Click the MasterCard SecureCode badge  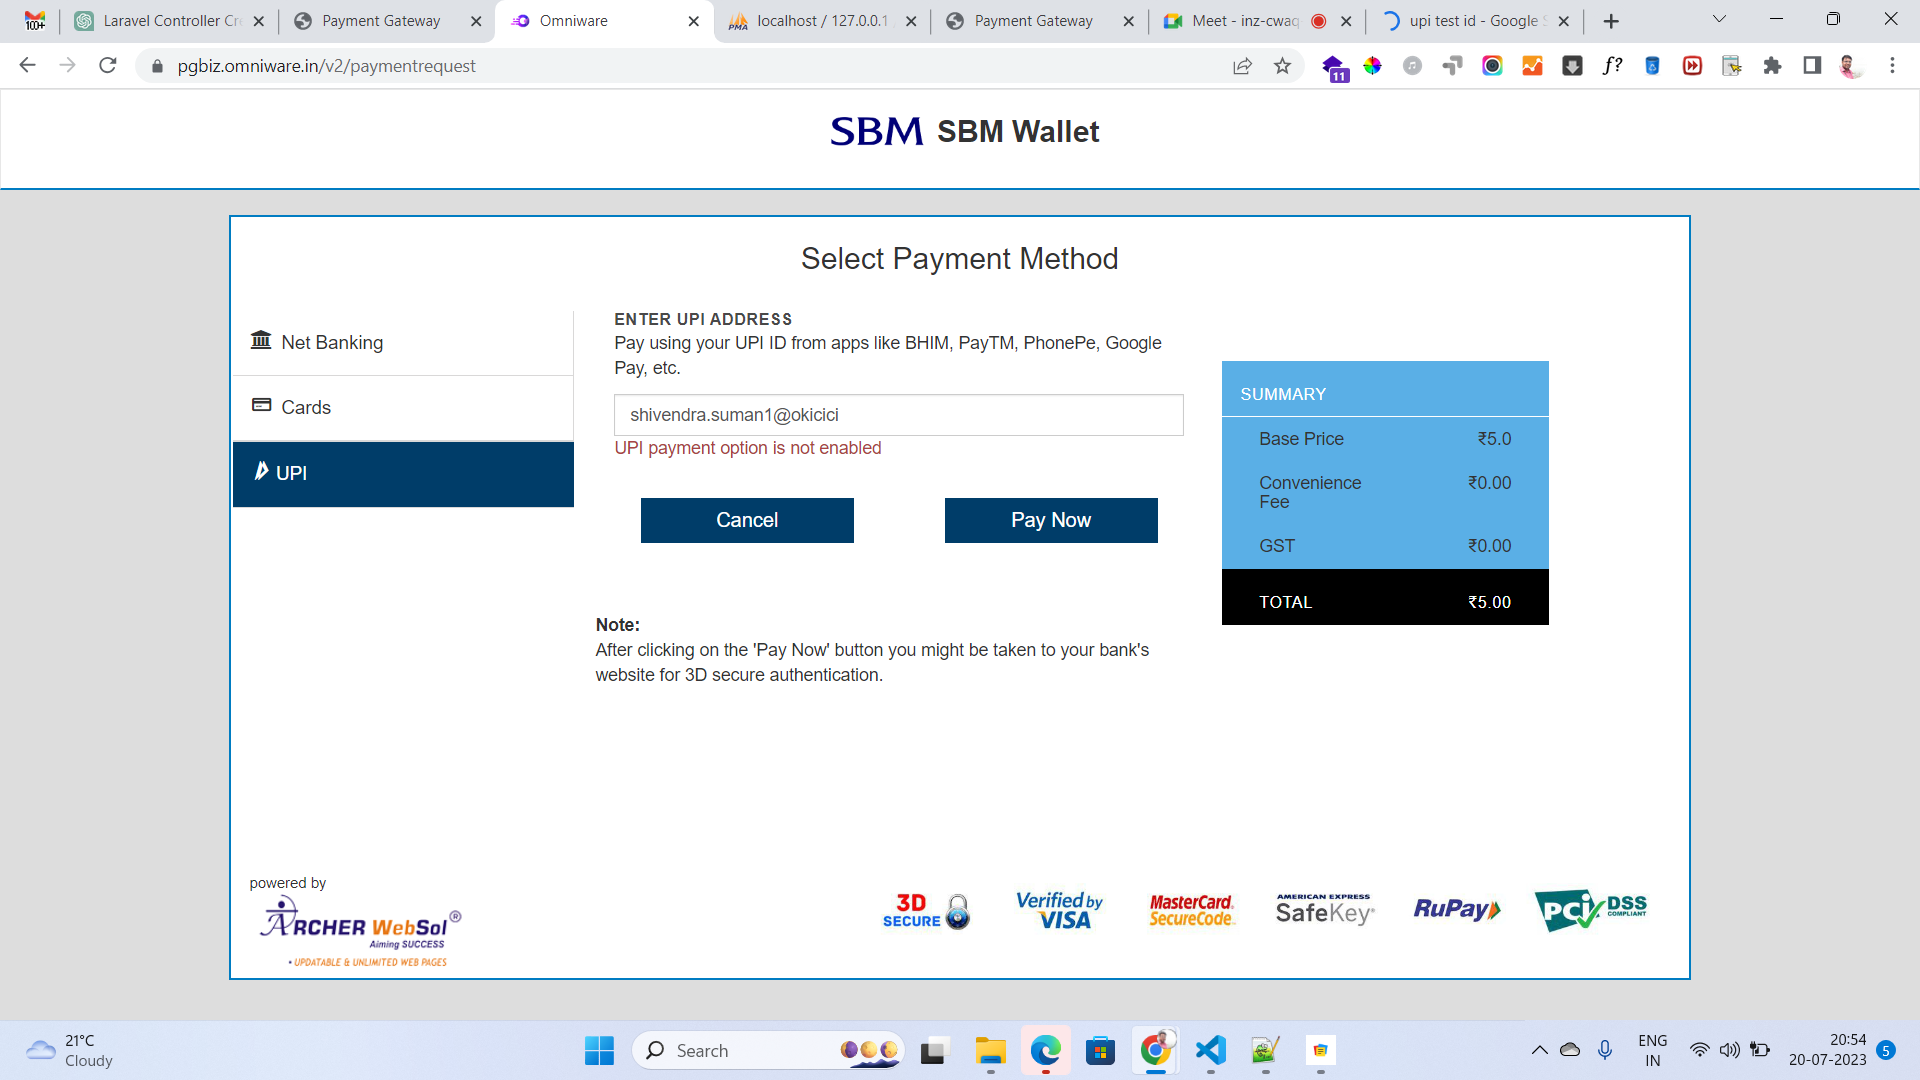1192,910
